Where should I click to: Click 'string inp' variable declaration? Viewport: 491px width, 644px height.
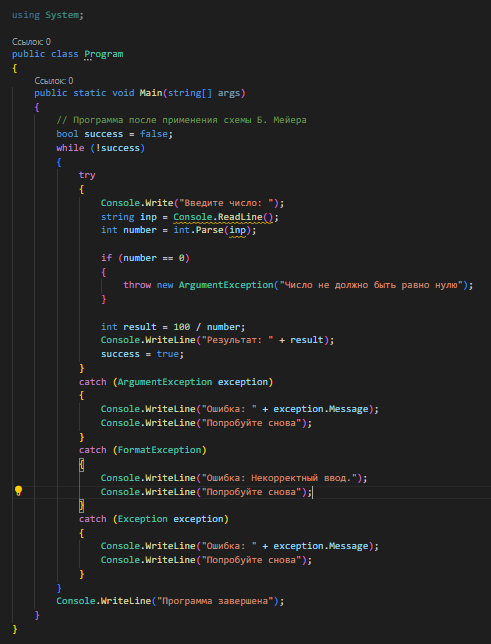(x=129, y=217)
